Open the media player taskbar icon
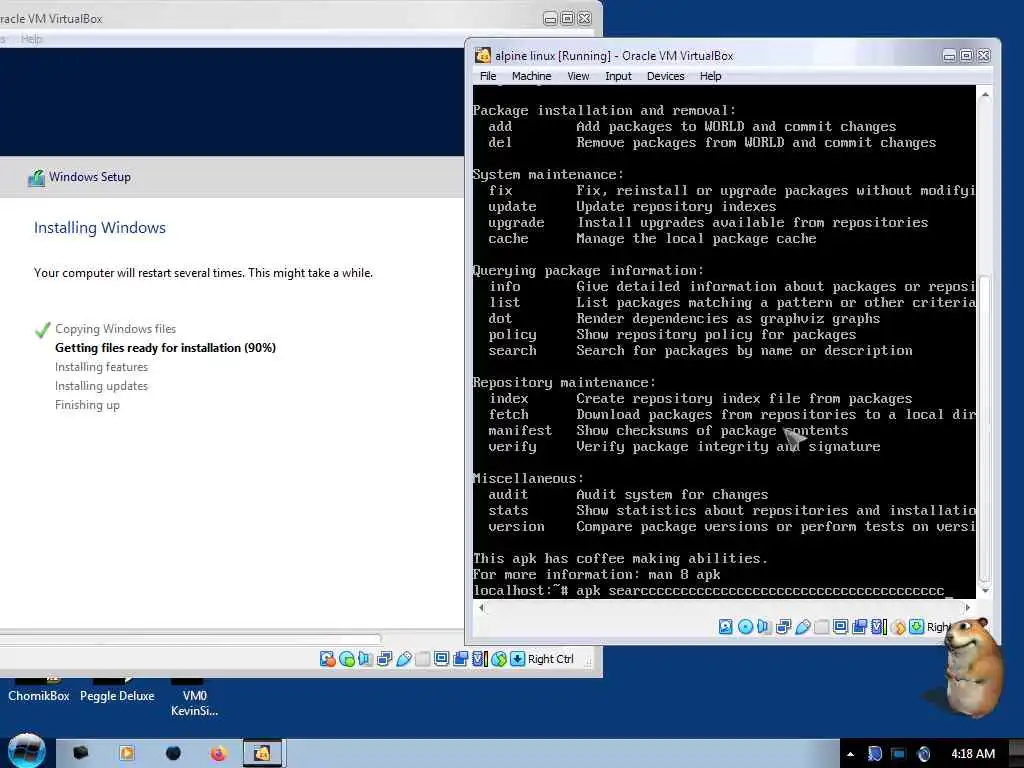Screen dimensions: 1024x768 pos(127,754)
